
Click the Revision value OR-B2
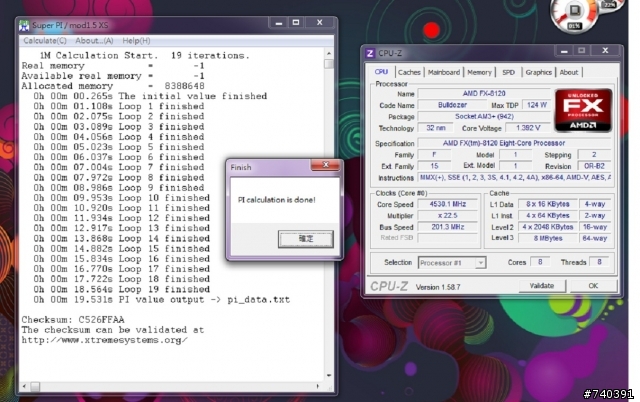pos(594,166)
